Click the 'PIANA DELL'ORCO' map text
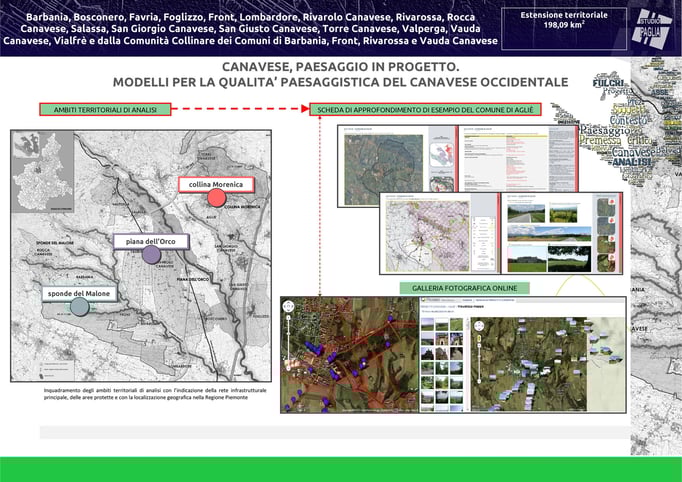Viewport: 682px width, 482px height. pyautogui.click(x=193, y=279)
